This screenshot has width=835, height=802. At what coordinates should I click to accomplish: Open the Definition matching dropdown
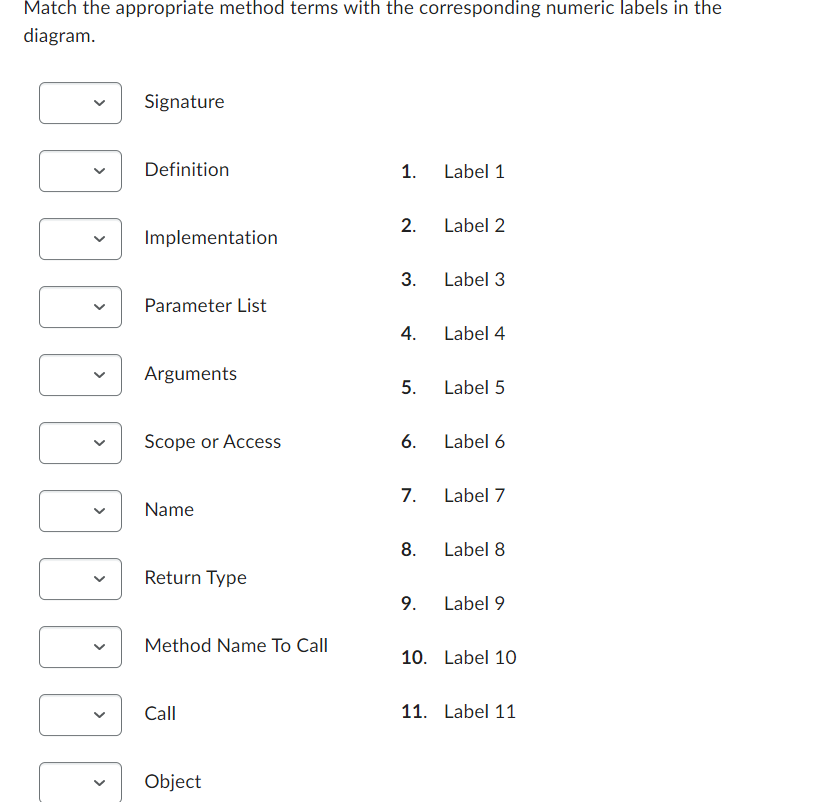pyautogui.click(x=80, y=171)
